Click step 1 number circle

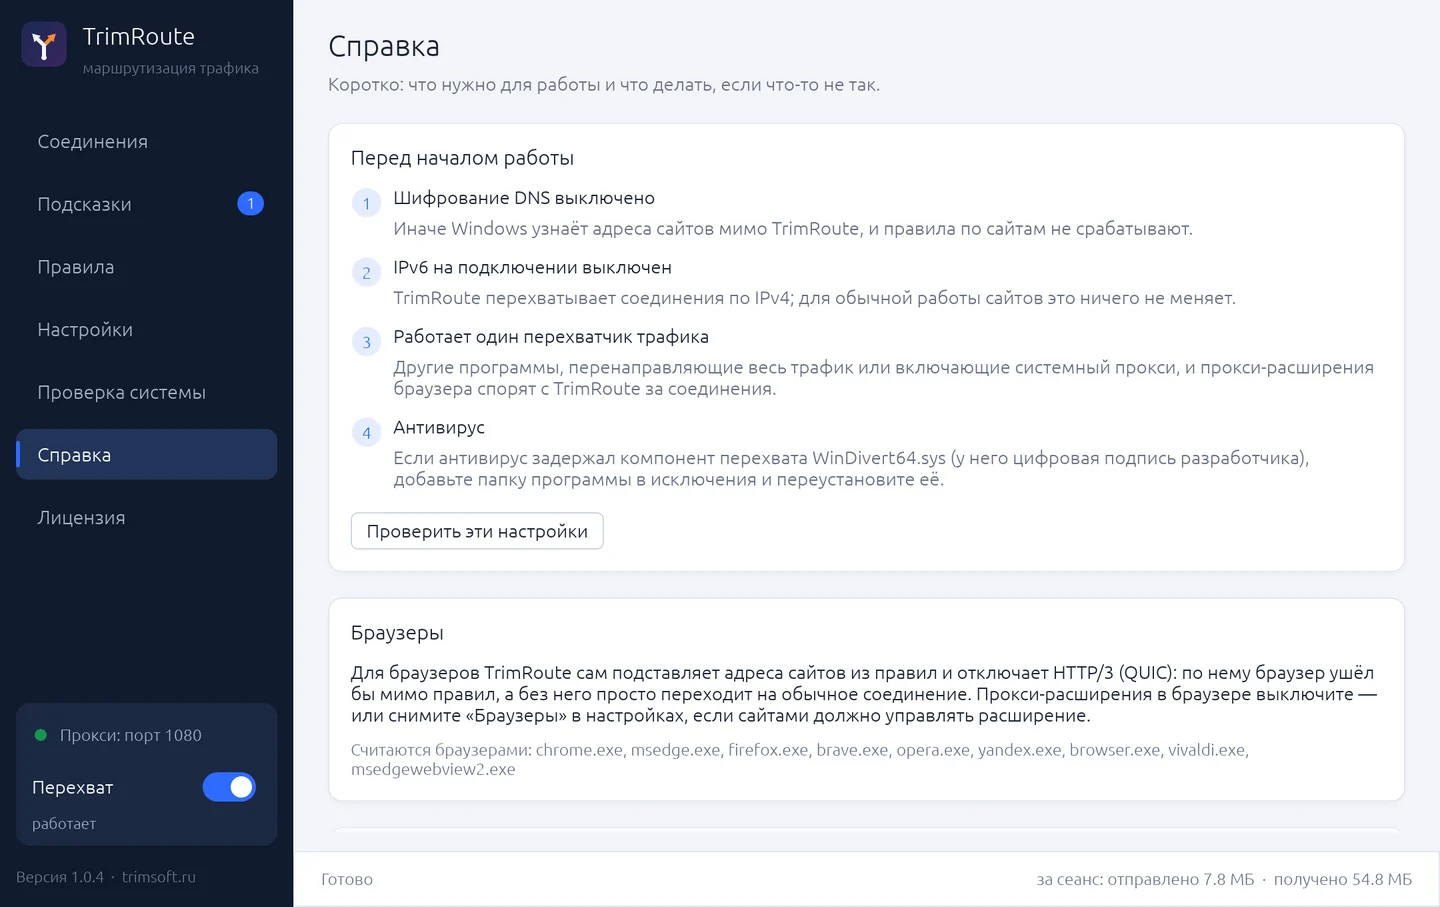click(x=366, y=203)
